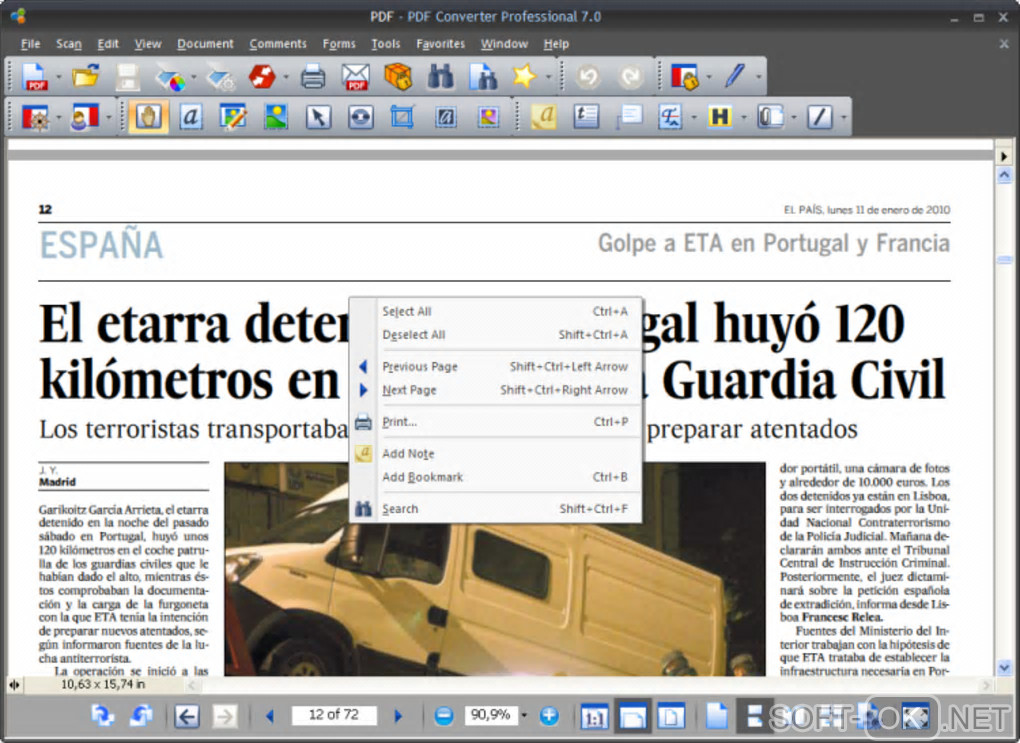The width and height of the screenshot is (1020, 743).
Task: Select the arrow pointer tool
Action: [318, 117]
